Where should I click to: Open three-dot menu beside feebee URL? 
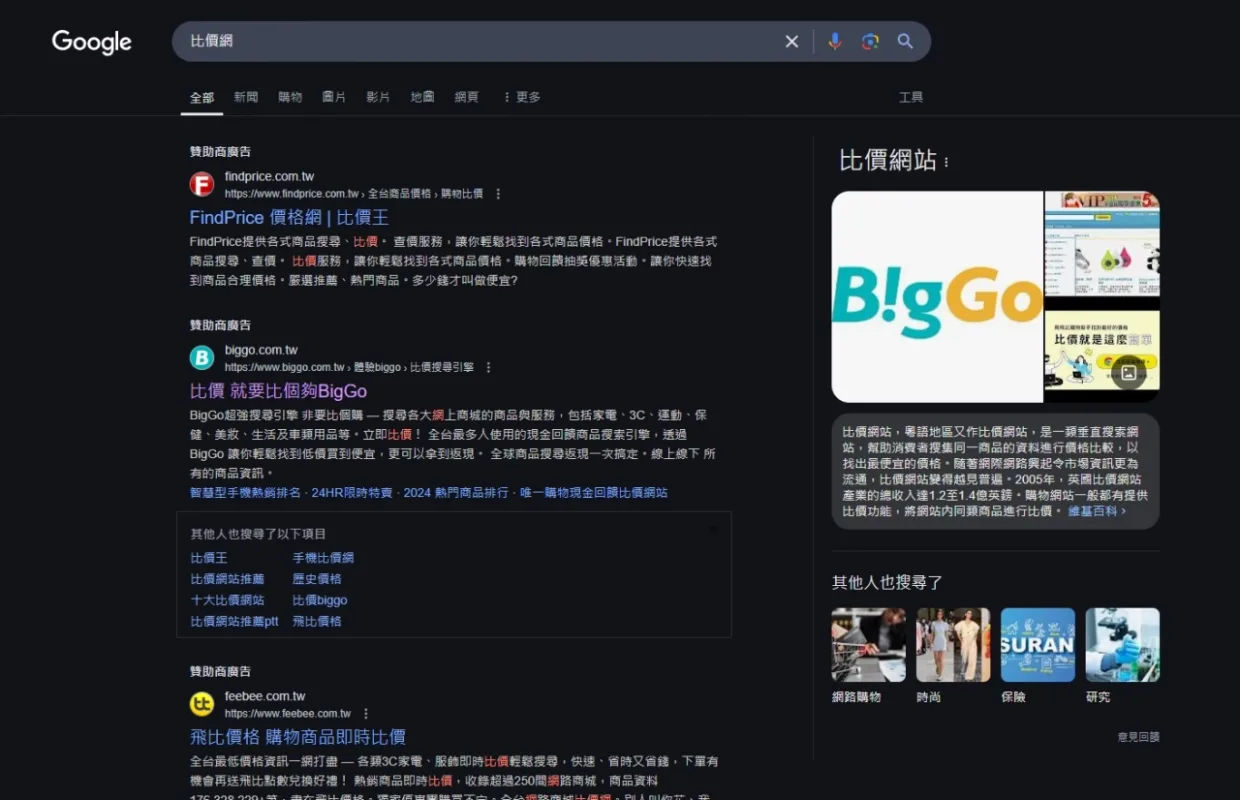coord(366,714)
